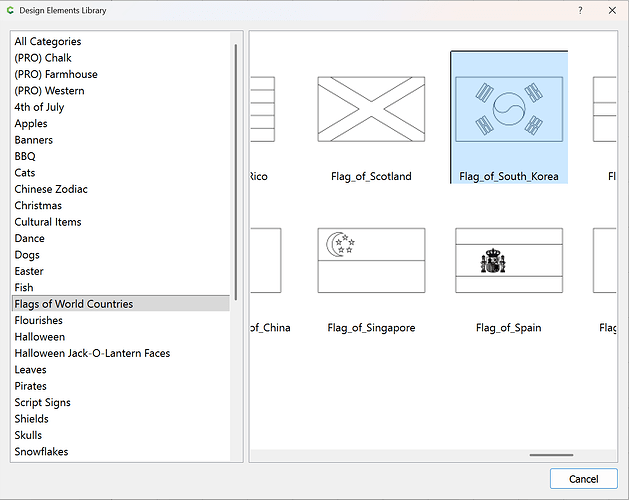The height and width of the screenshot is (500, 629).
Task: Choose the Snowflakes category
Action: (x=42, y=452)
